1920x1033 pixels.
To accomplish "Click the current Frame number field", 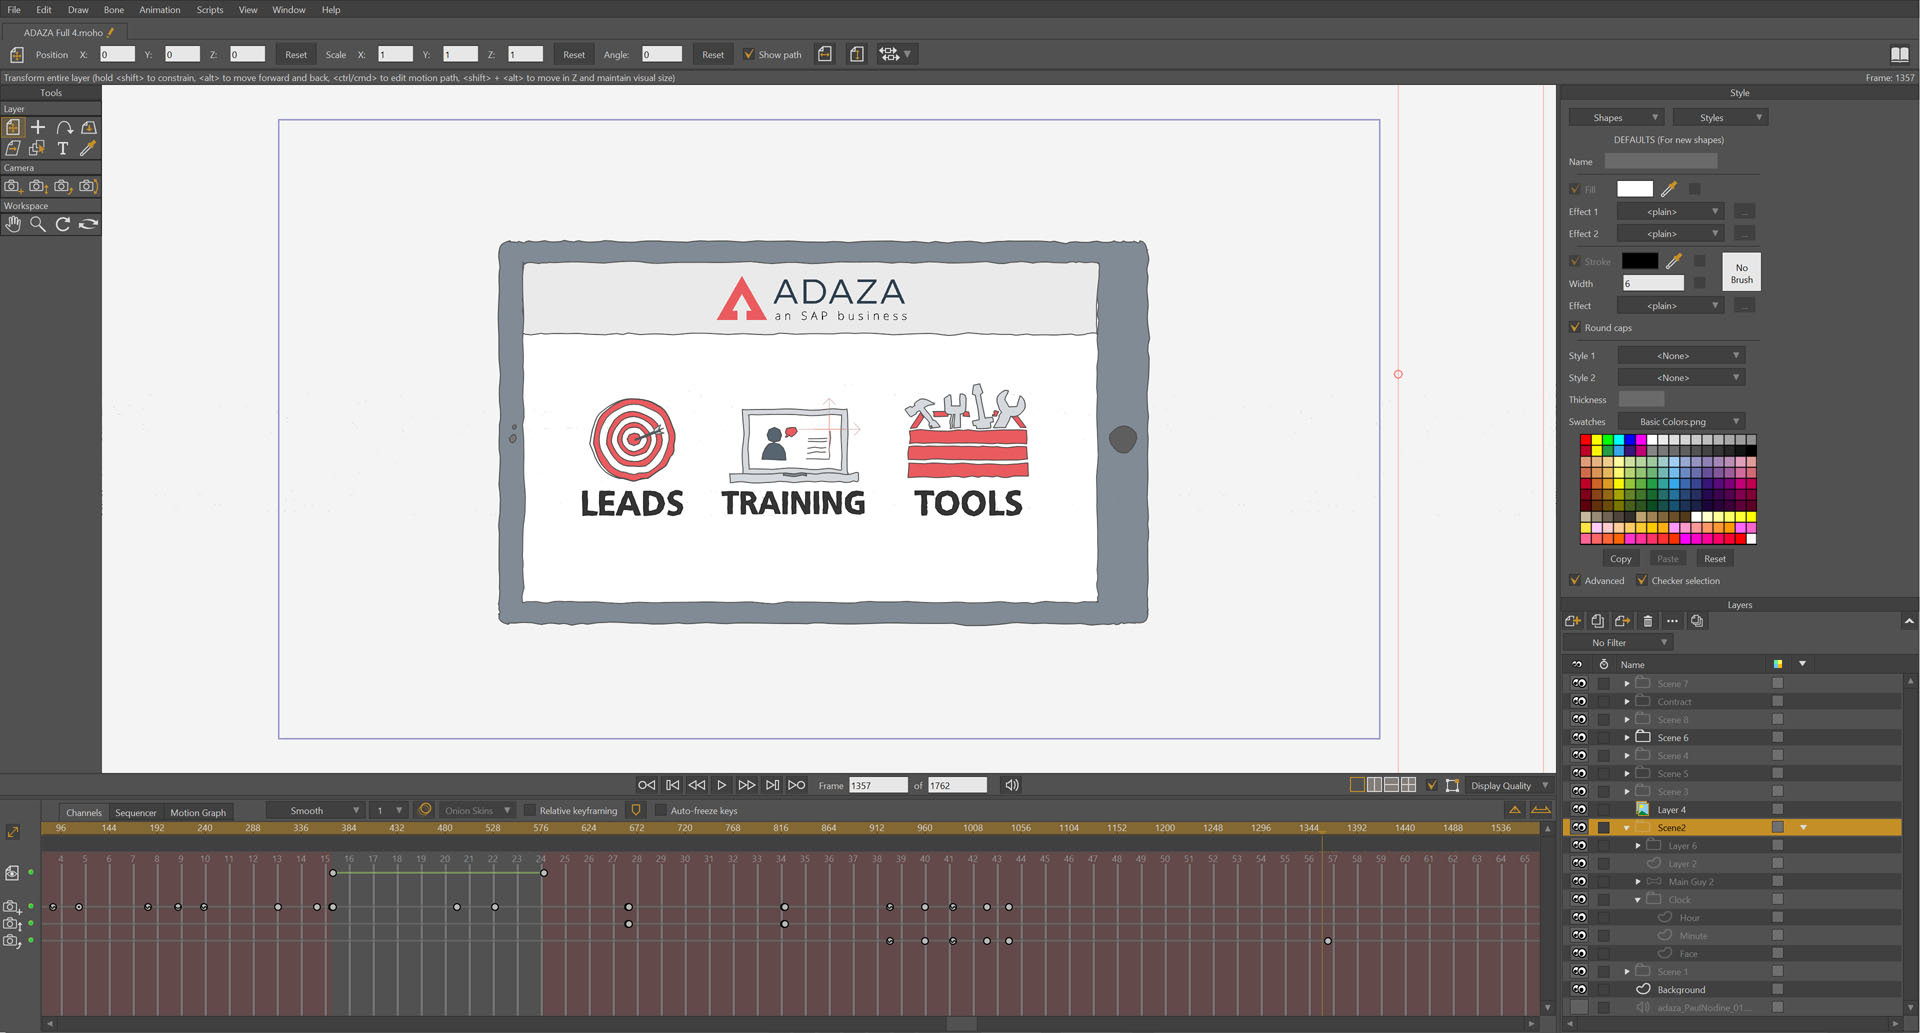I will click(878, 785).
